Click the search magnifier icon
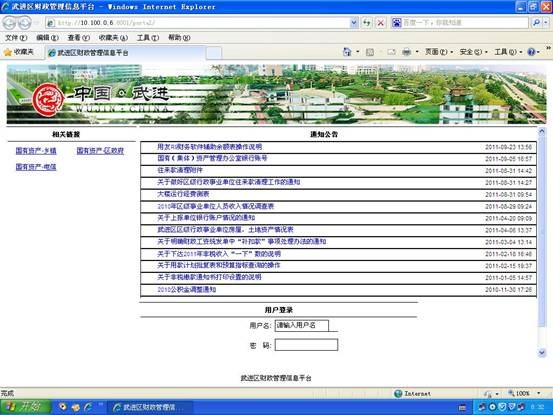The height and width of the screenshot is (415, 553). pyautogui.click(x=536, y=23)
